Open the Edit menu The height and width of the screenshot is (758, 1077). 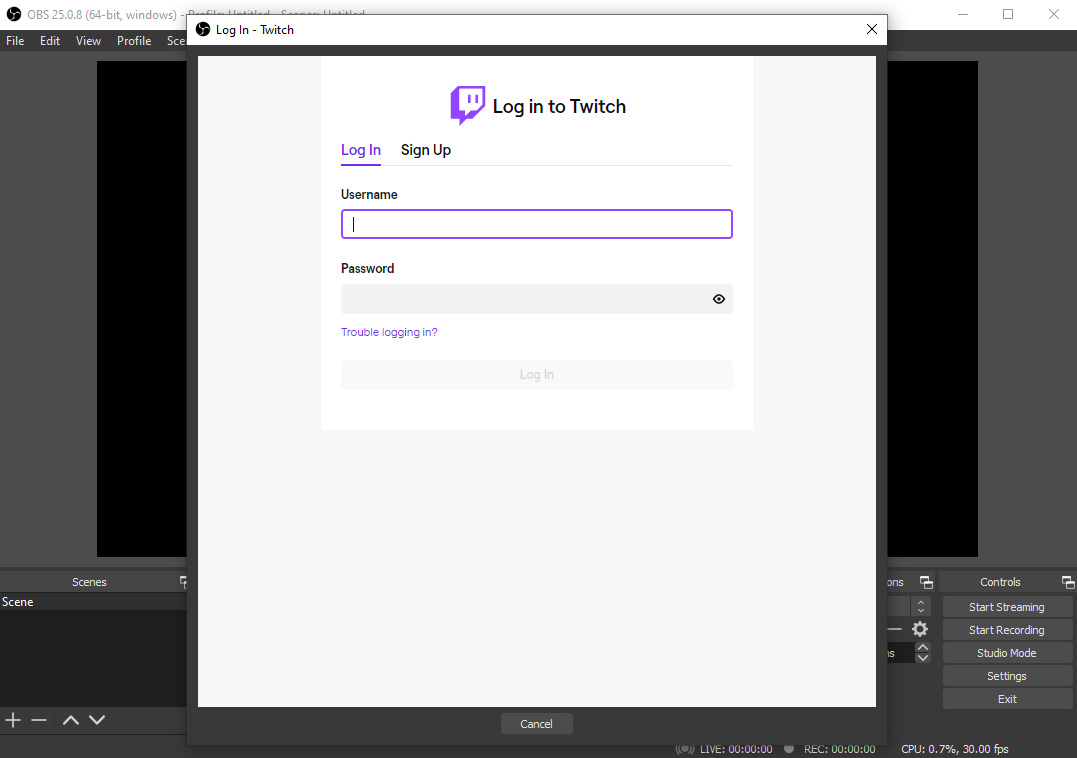coord(50,41)
